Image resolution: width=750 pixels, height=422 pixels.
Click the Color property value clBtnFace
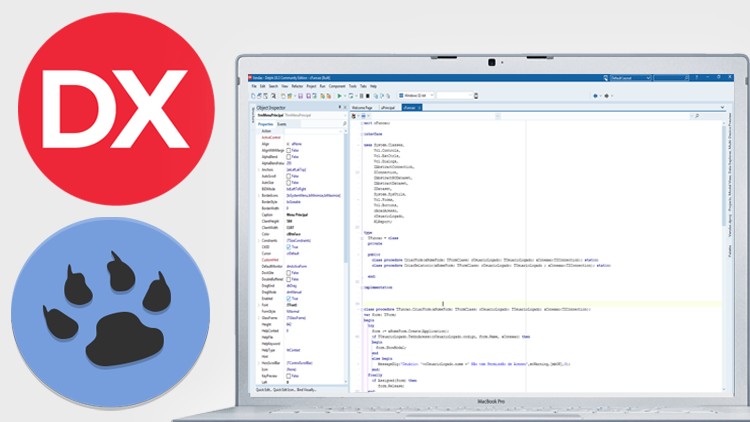pyautogui.click(x=293, y=234)
